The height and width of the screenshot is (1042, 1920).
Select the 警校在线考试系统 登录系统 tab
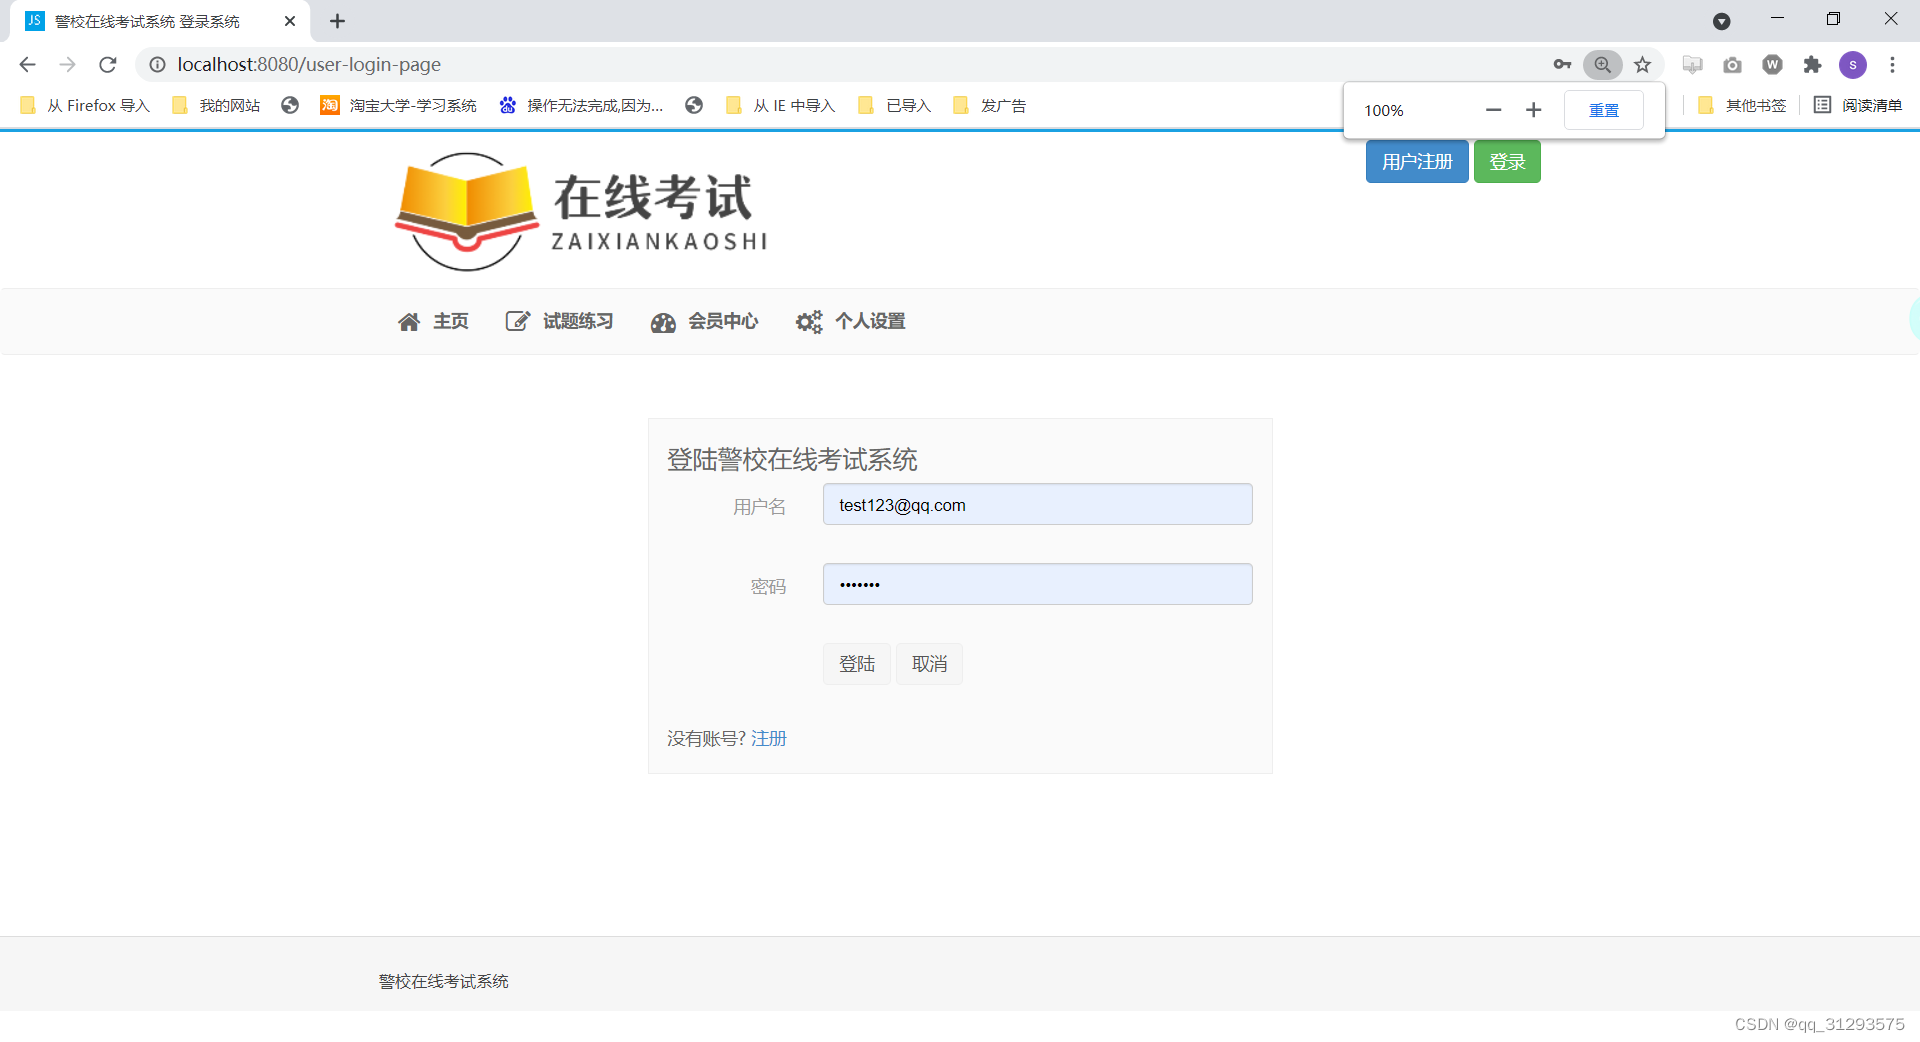[160, 21]
